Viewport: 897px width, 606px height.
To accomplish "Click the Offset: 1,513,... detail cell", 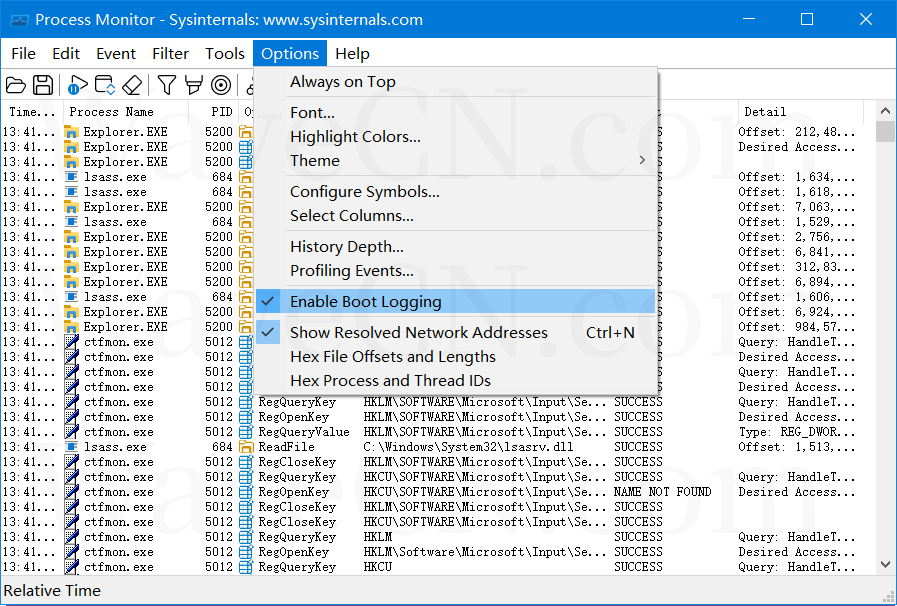I will (796, 447).
